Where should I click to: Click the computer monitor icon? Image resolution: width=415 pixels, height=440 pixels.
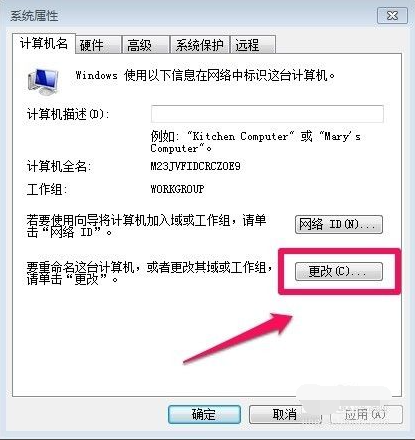point(43,81)
